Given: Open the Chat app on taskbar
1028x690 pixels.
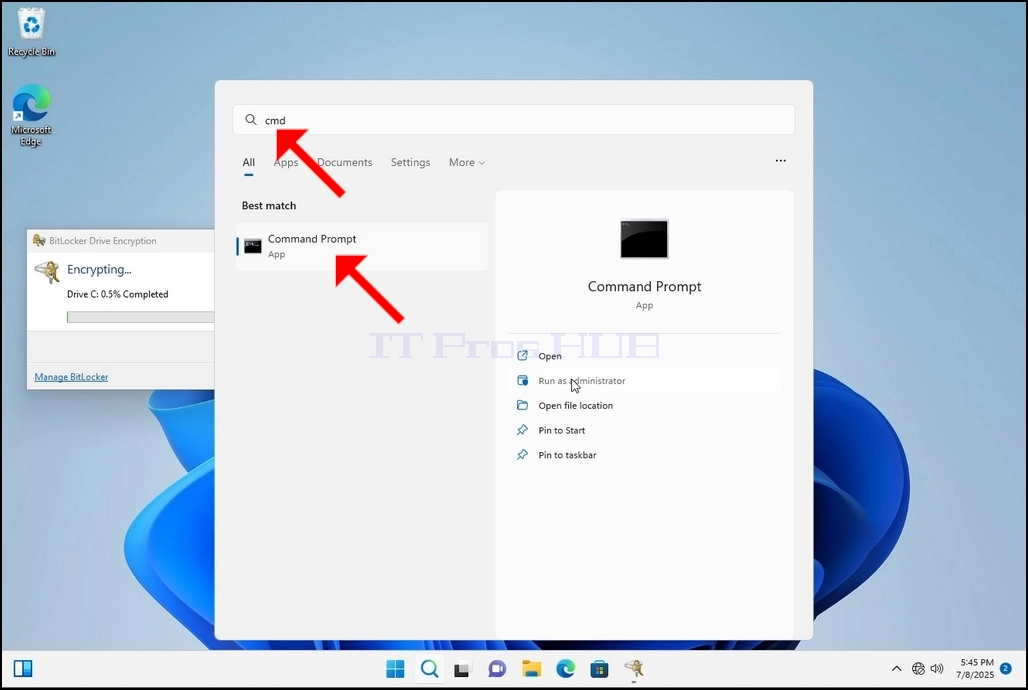Looking at the screenshot, I should coord(497,668).
